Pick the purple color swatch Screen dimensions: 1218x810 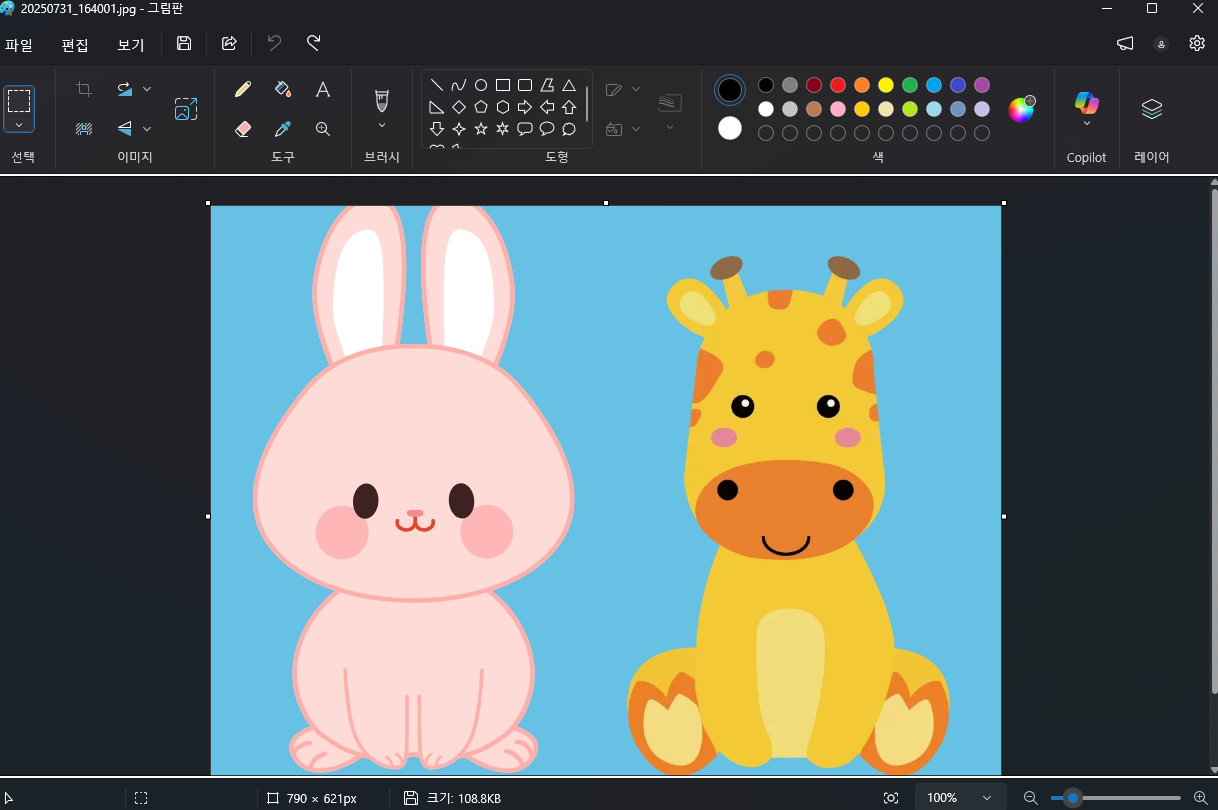click(x=982, y=85)
